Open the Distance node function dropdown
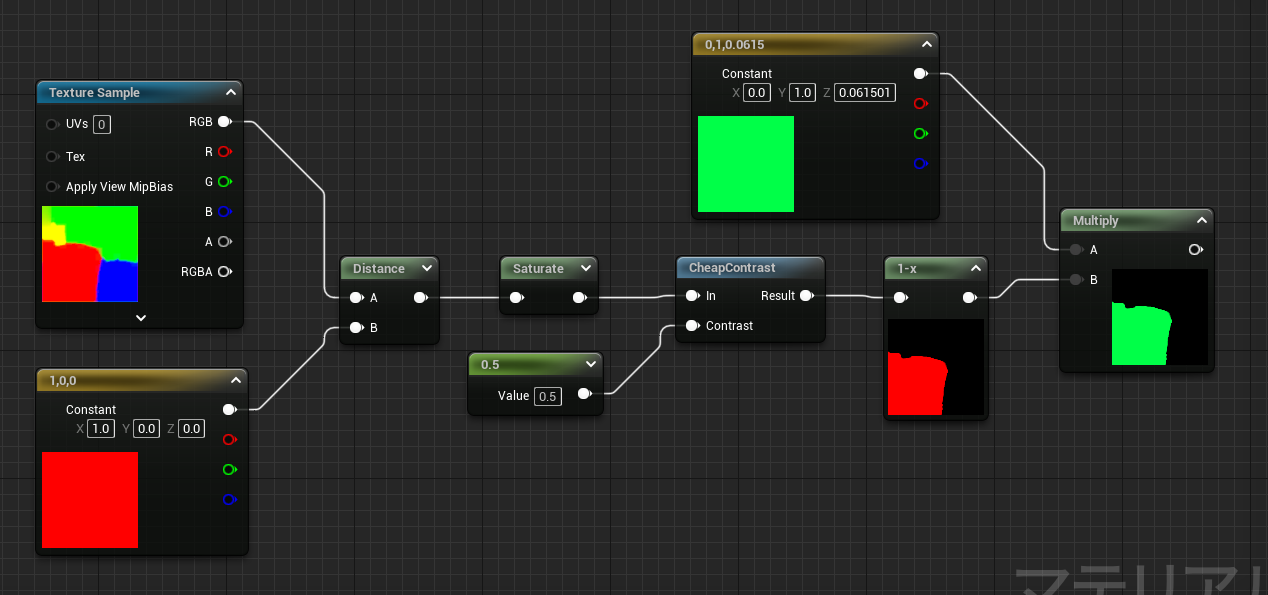 tap(427, 268)
